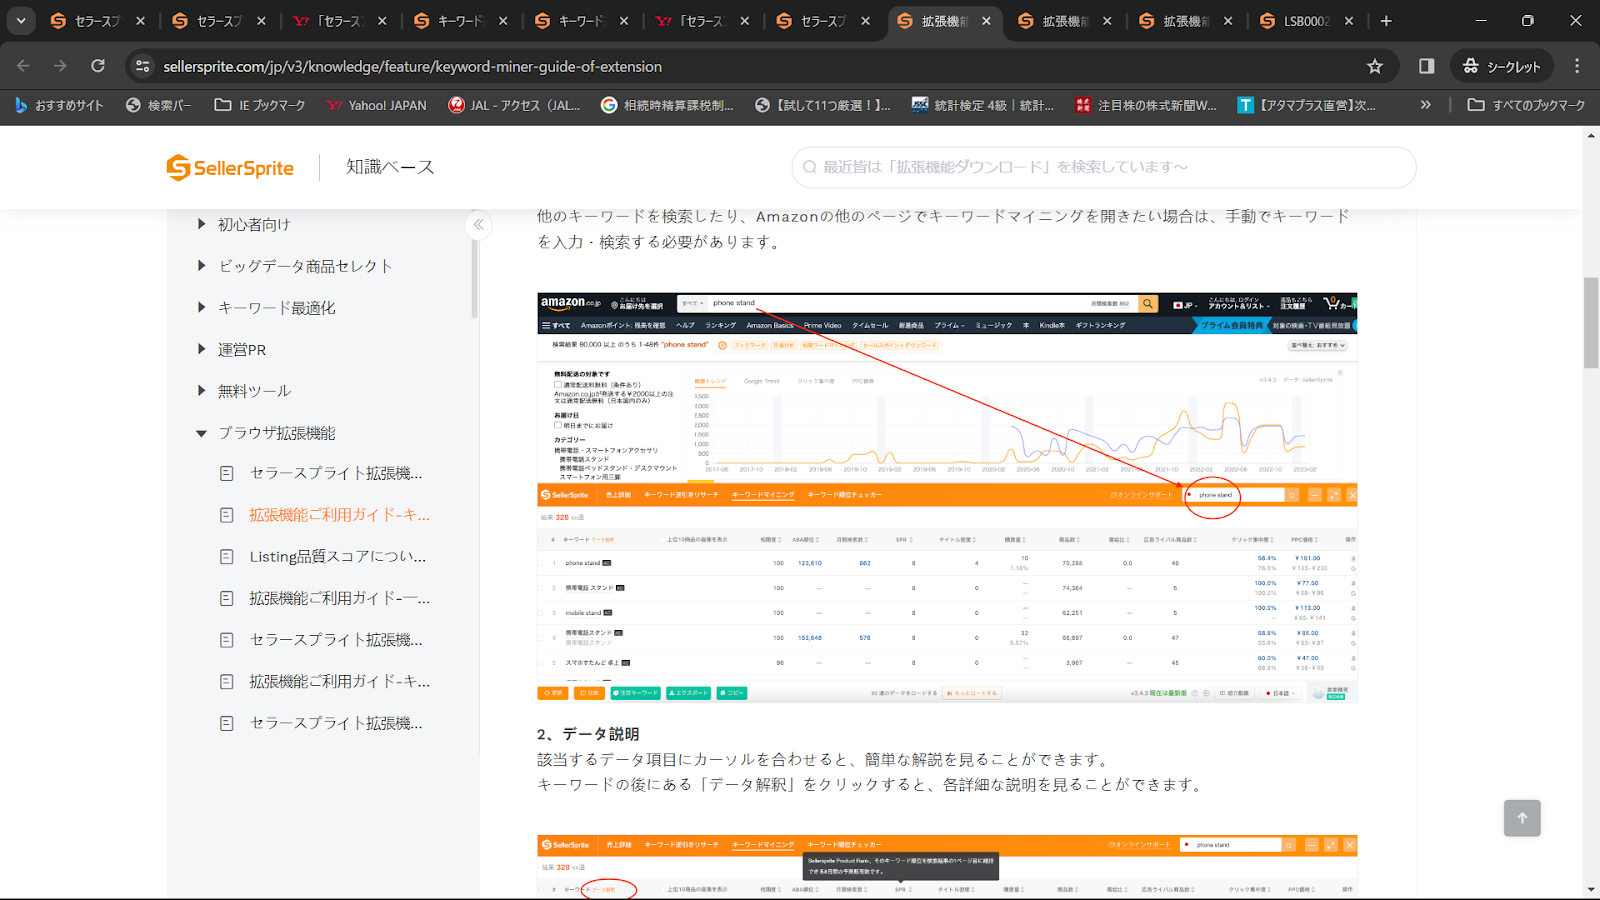Click the scroll-to-top arrow button
1600x900 pixels.
tap(1522, 818)
